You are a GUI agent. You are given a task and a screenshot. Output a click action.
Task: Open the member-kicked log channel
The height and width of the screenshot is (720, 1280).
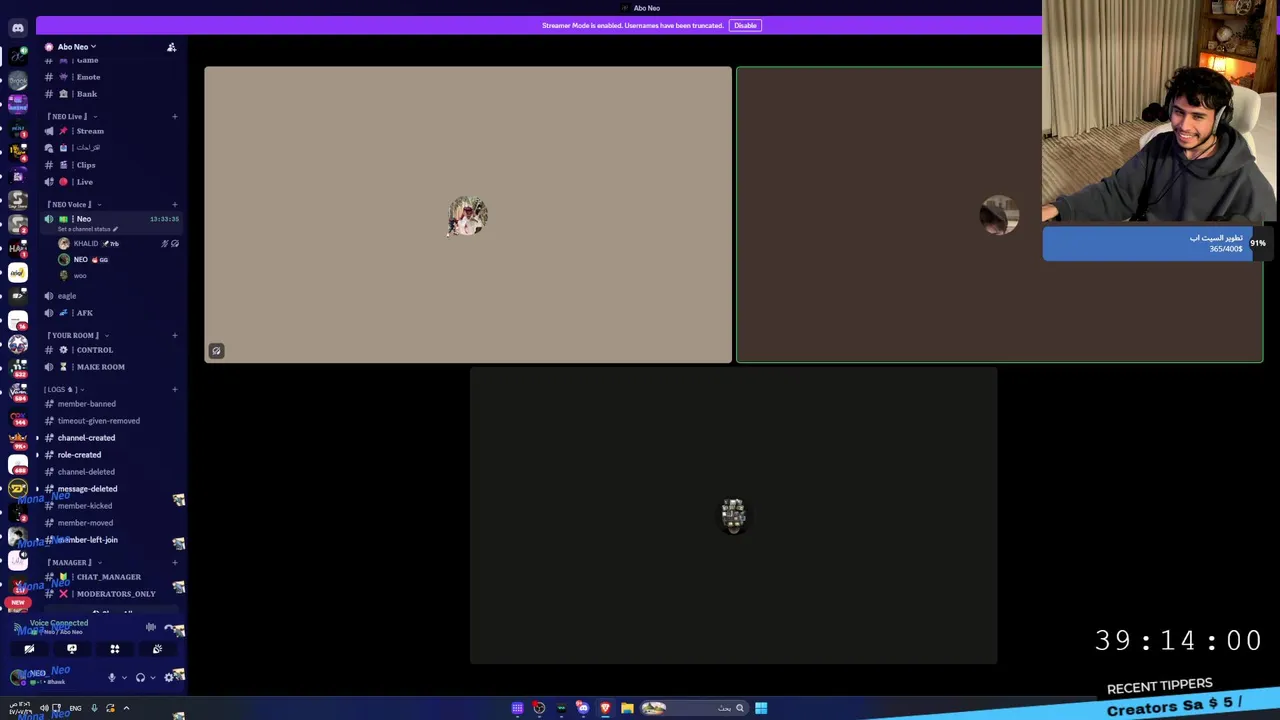(x=110, y=506)
